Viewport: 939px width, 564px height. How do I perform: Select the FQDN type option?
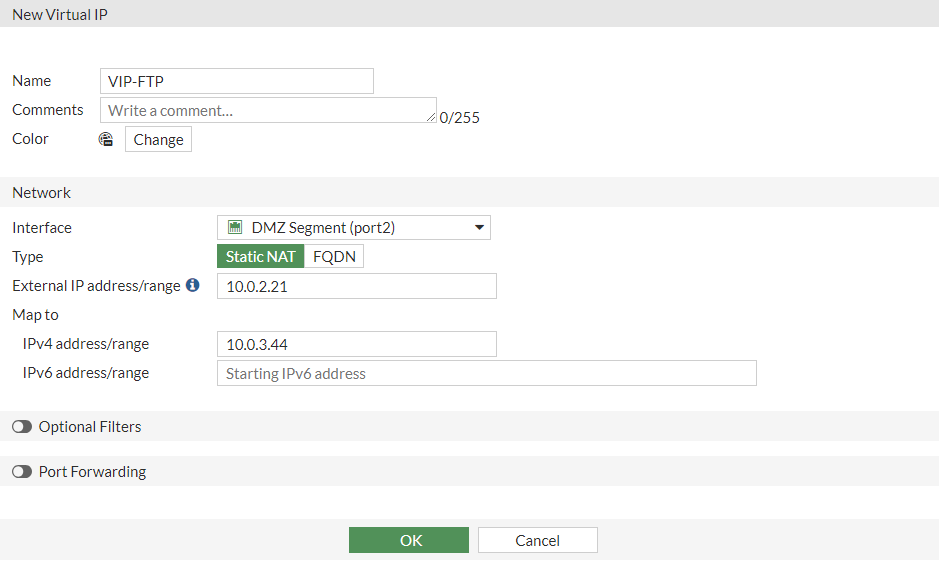334,257
